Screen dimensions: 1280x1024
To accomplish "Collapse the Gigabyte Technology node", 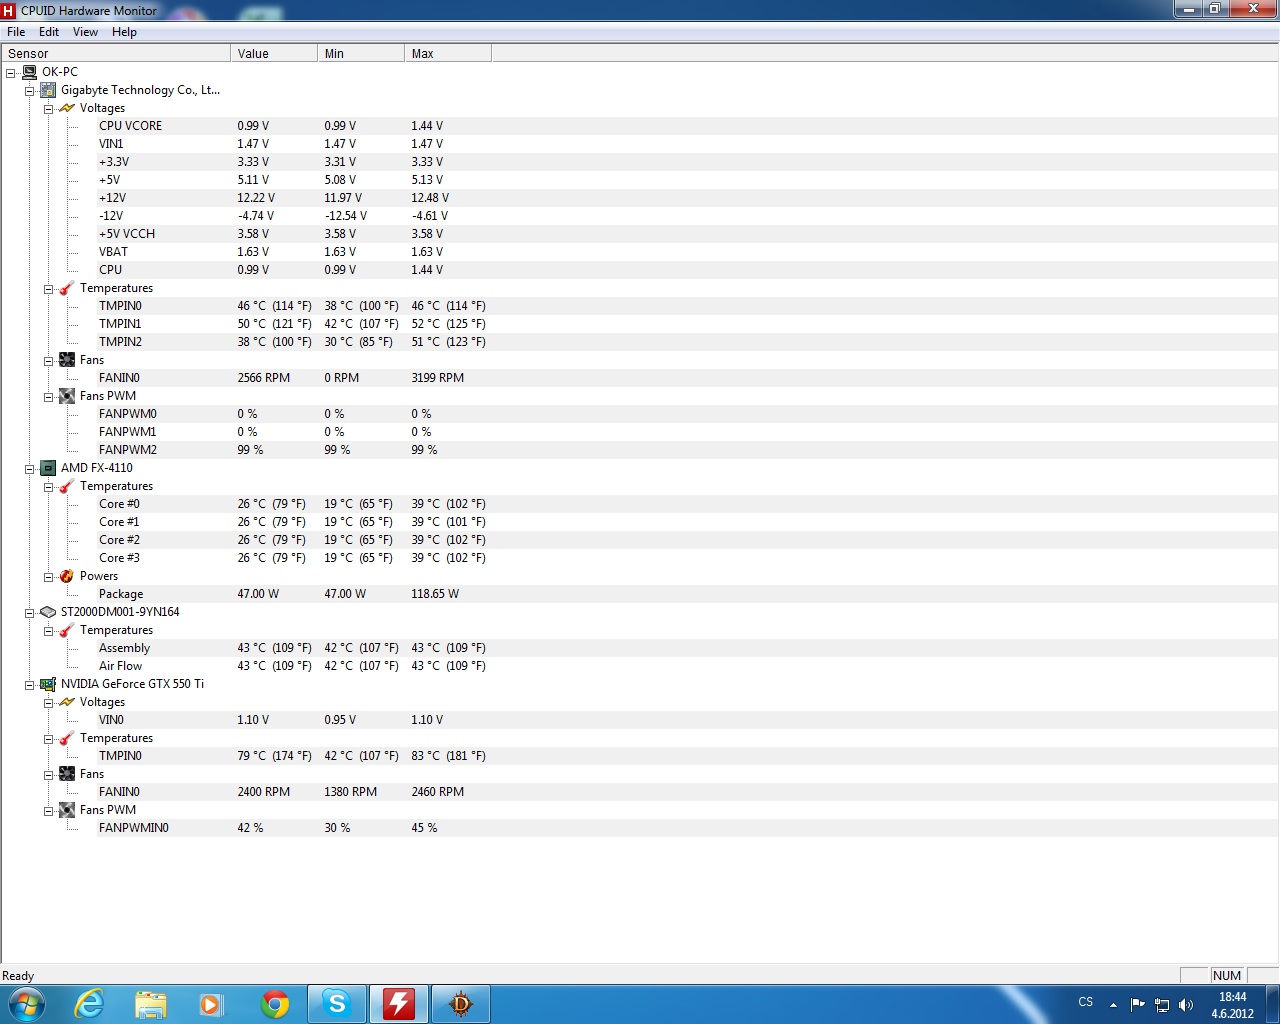I will click(30, 91).
